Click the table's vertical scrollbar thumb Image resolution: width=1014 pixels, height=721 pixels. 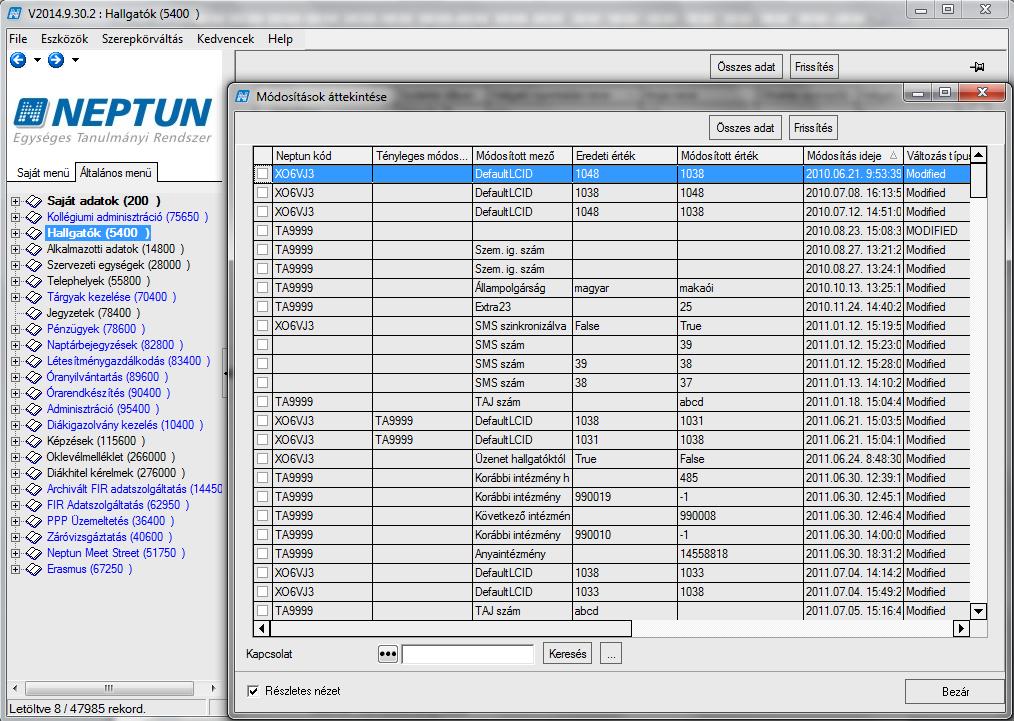(x=978, y=180)
